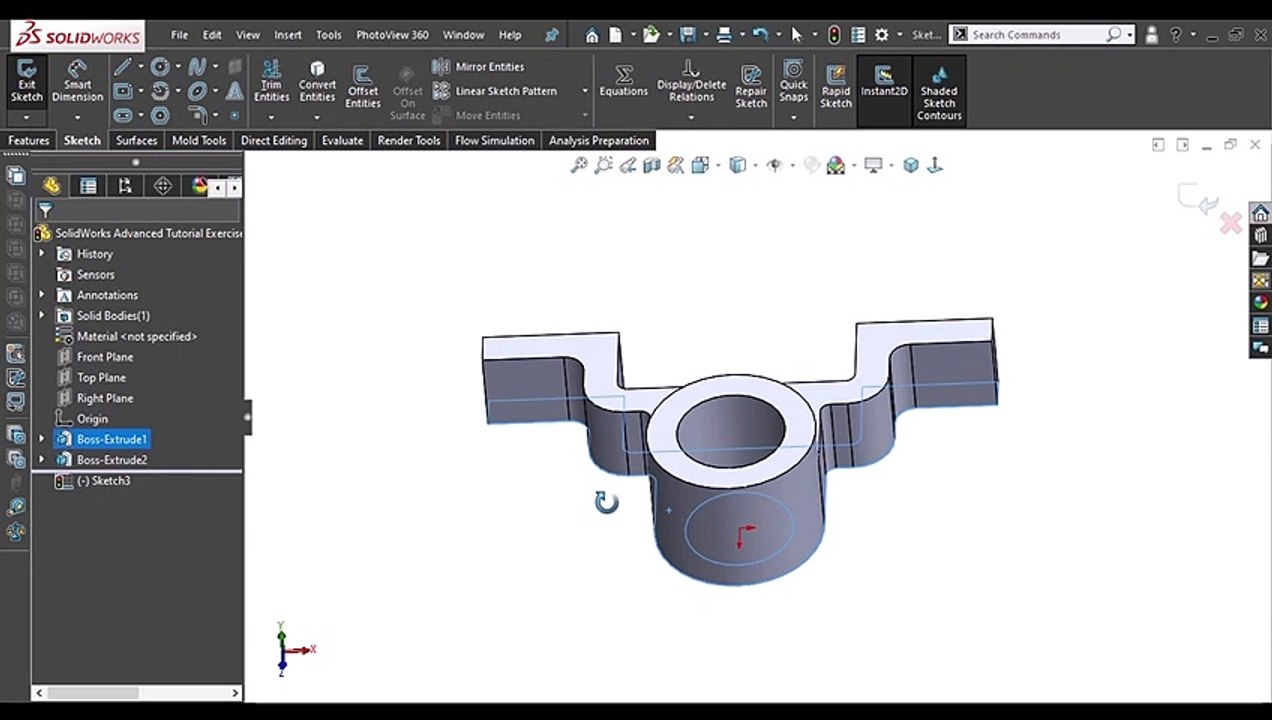Toggle Shaded Sketch Contours
This screenshot has width=1272, height=720.
pyautogui.click(x=939, y=93)
